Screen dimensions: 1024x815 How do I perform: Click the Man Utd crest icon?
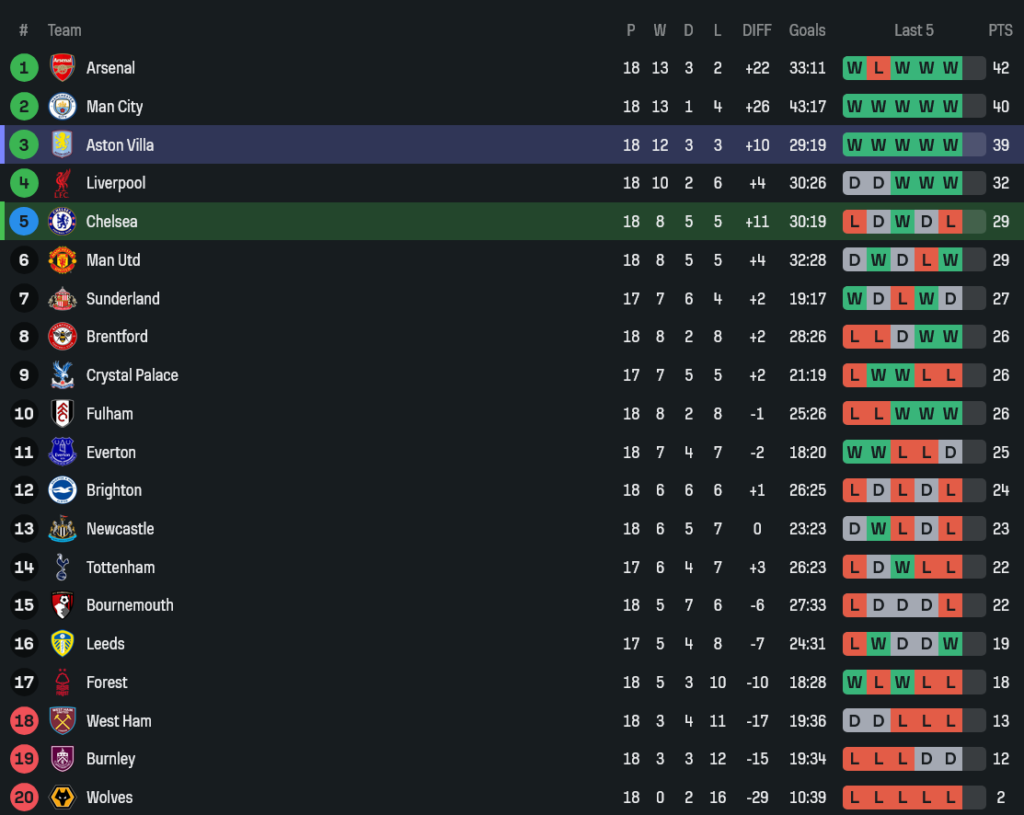coord(62,260)
